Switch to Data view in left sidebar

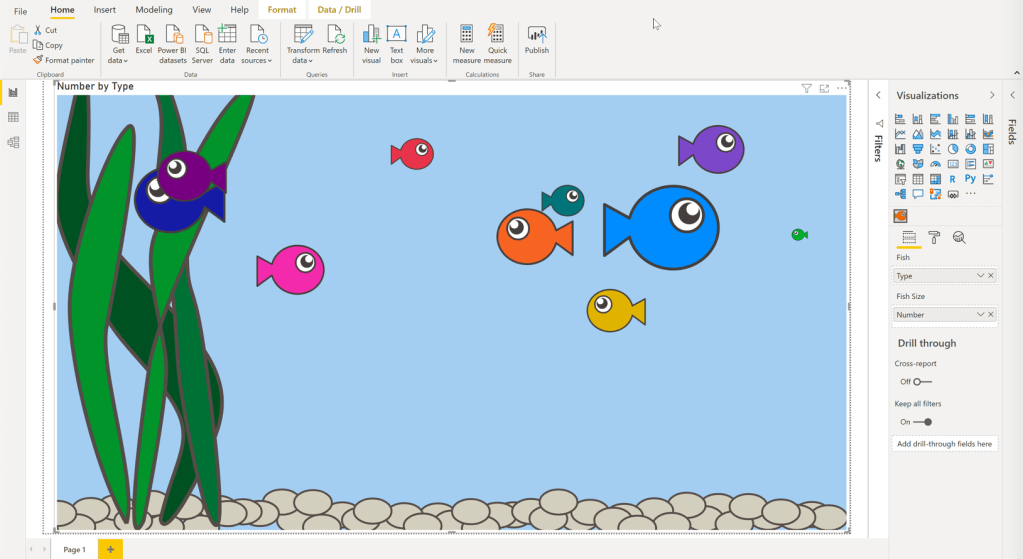tap(13, 117)
